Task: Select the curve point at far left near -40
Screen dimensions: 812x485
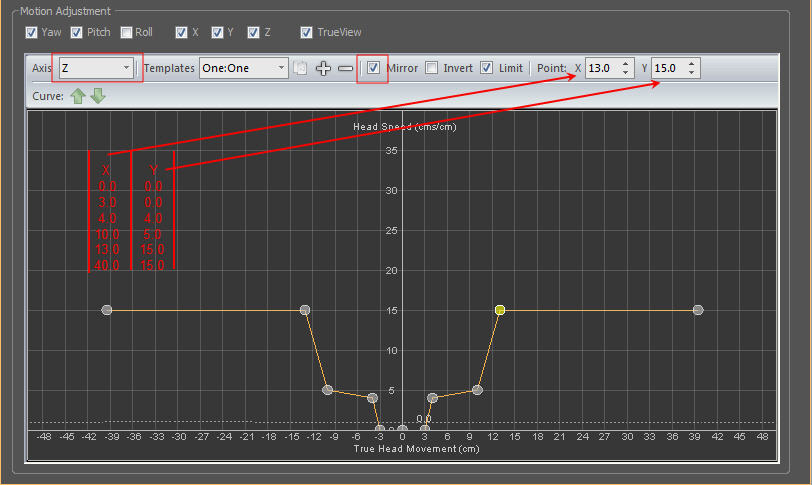Action: 107,310
